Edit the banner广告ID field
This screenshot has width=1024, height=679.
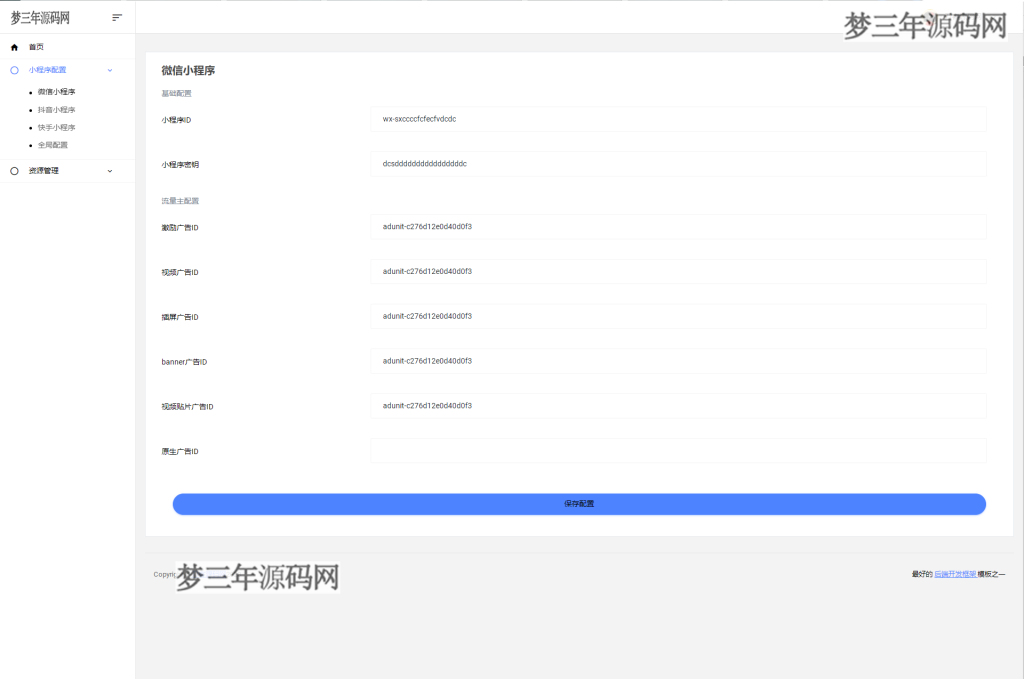pos(677,361)
